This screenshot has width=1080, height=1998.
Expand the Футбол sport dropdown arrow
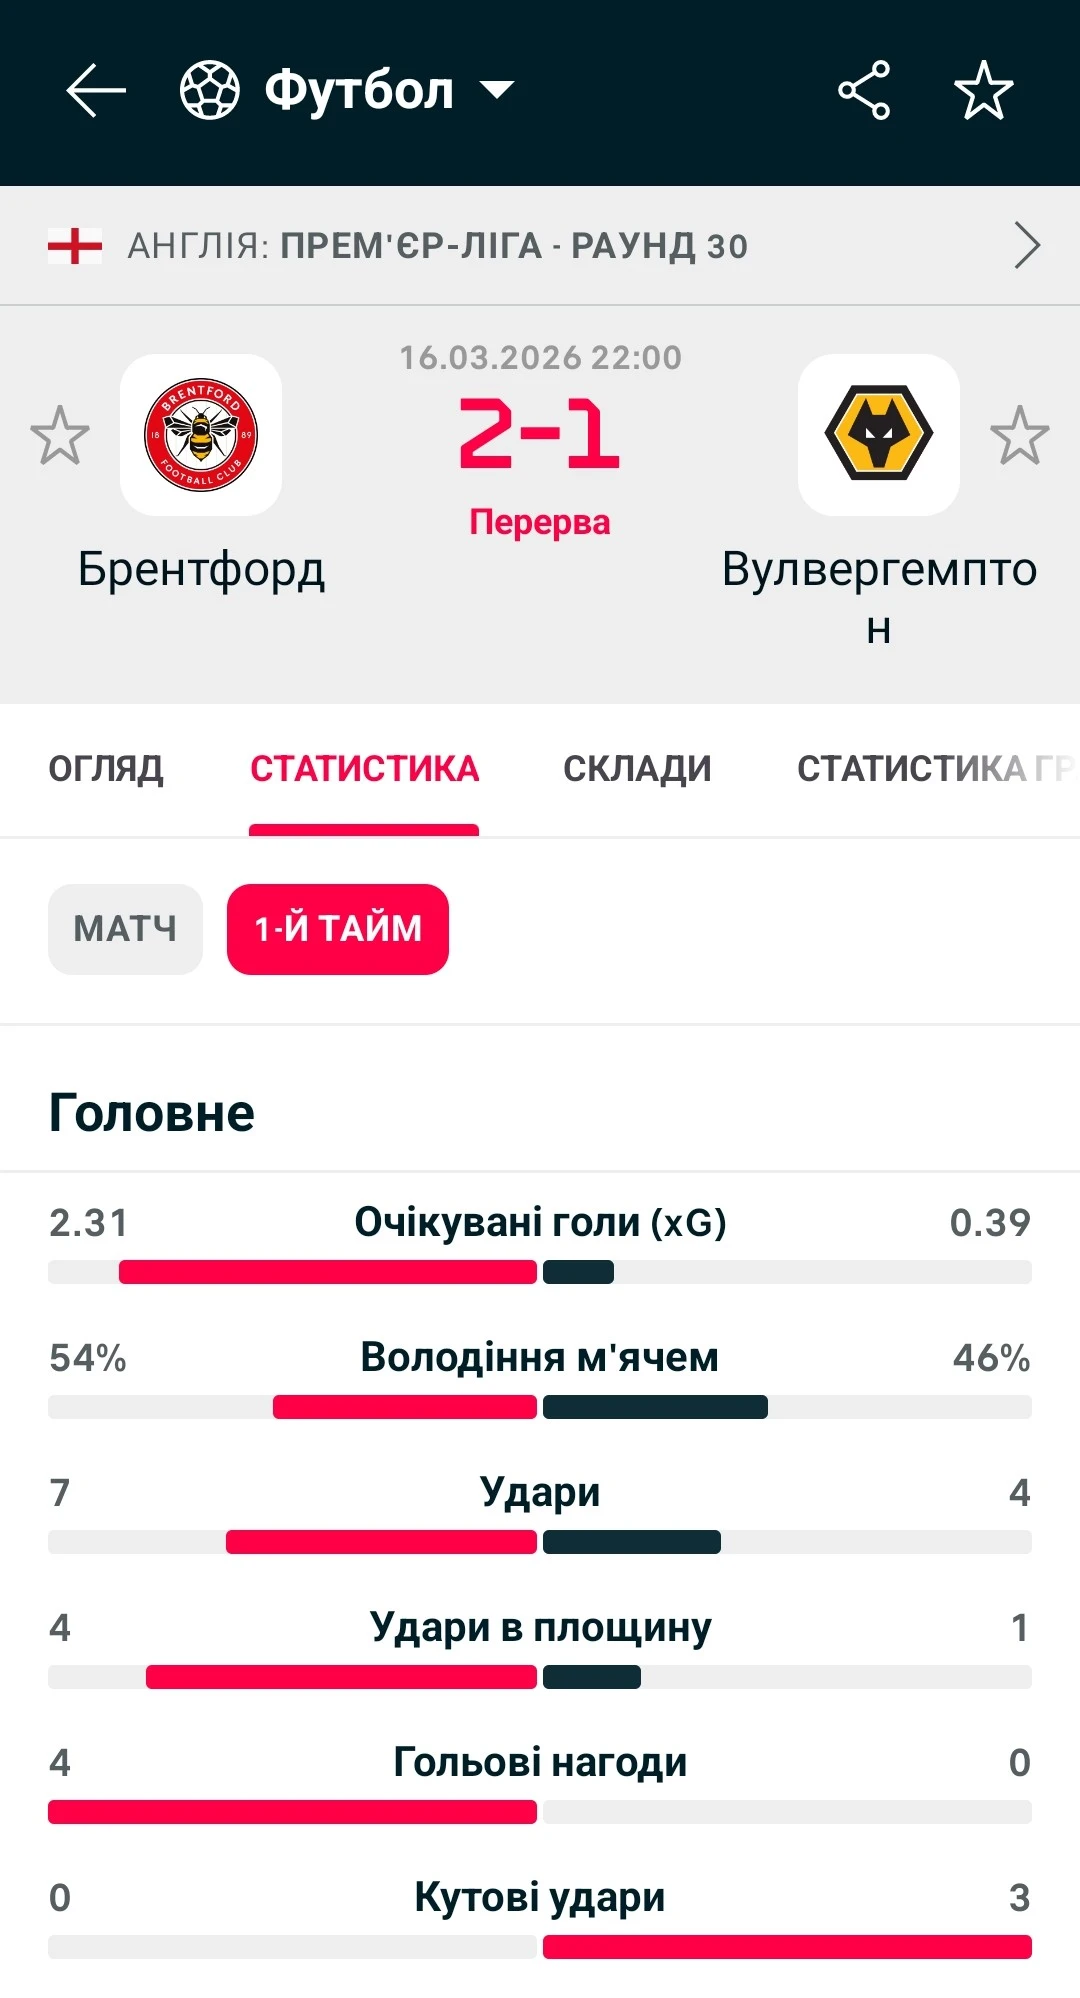[x=497, y=91]
